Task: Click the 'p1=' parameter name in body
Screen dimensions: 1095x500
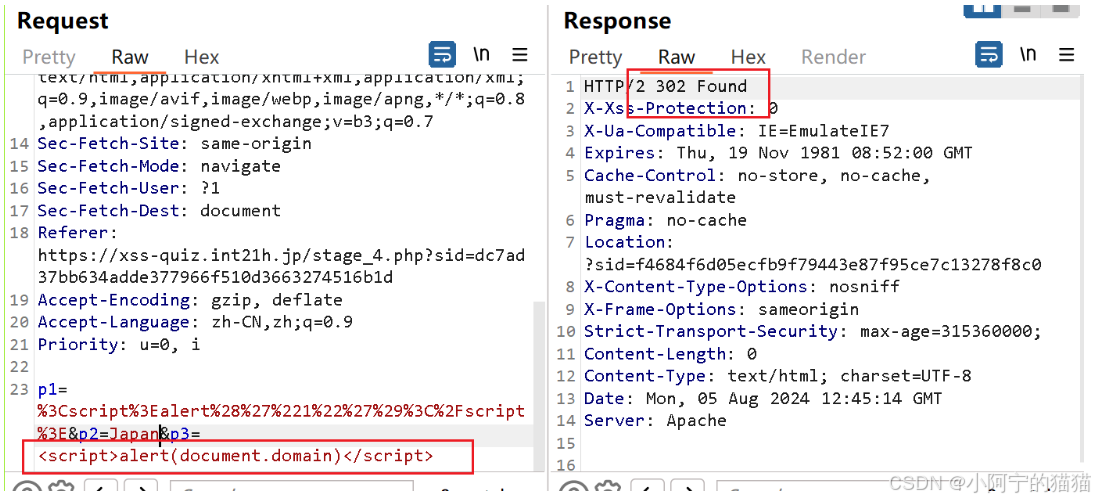Action: [53, 390]
